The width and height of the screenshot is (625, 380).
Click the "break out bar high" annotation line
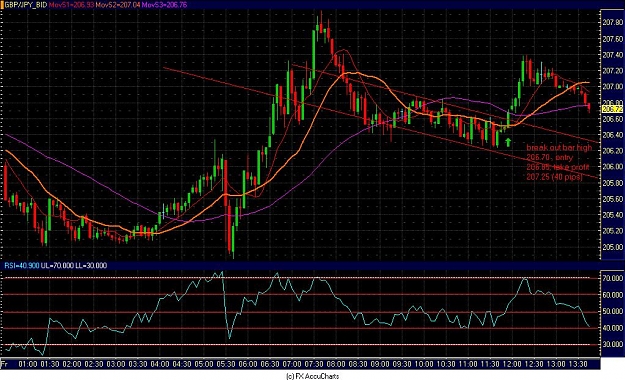pos(559,148)
